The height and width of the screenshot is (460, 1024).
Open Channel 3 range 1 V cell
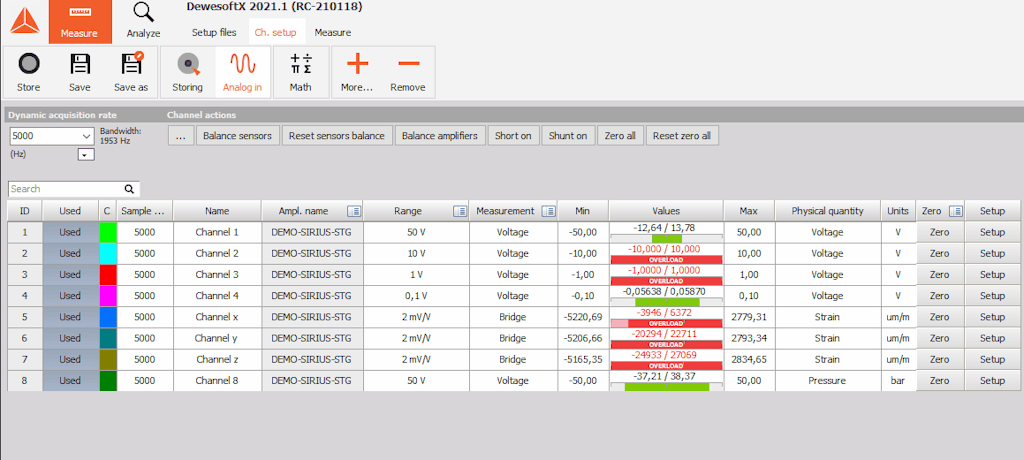tap(416, 274)
